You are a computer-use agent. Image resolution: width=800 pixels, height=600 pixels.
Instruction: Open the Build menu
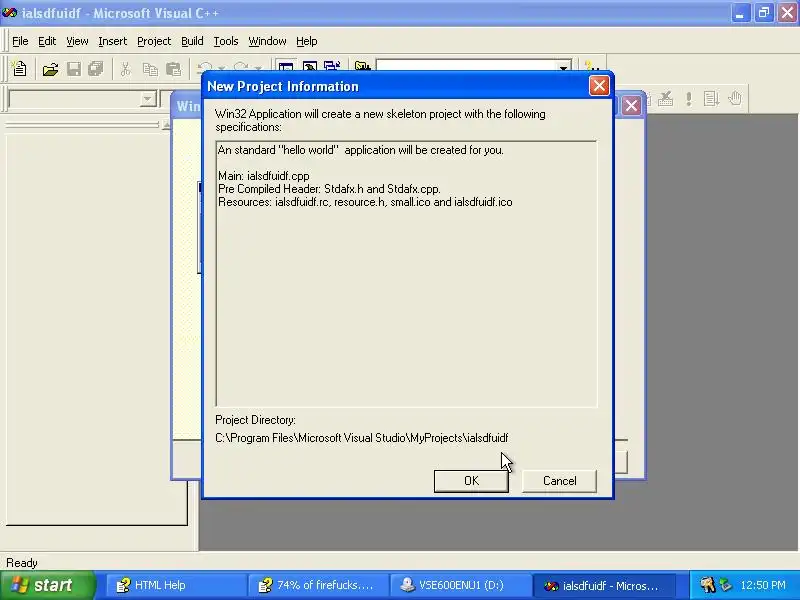click(192, 41)
